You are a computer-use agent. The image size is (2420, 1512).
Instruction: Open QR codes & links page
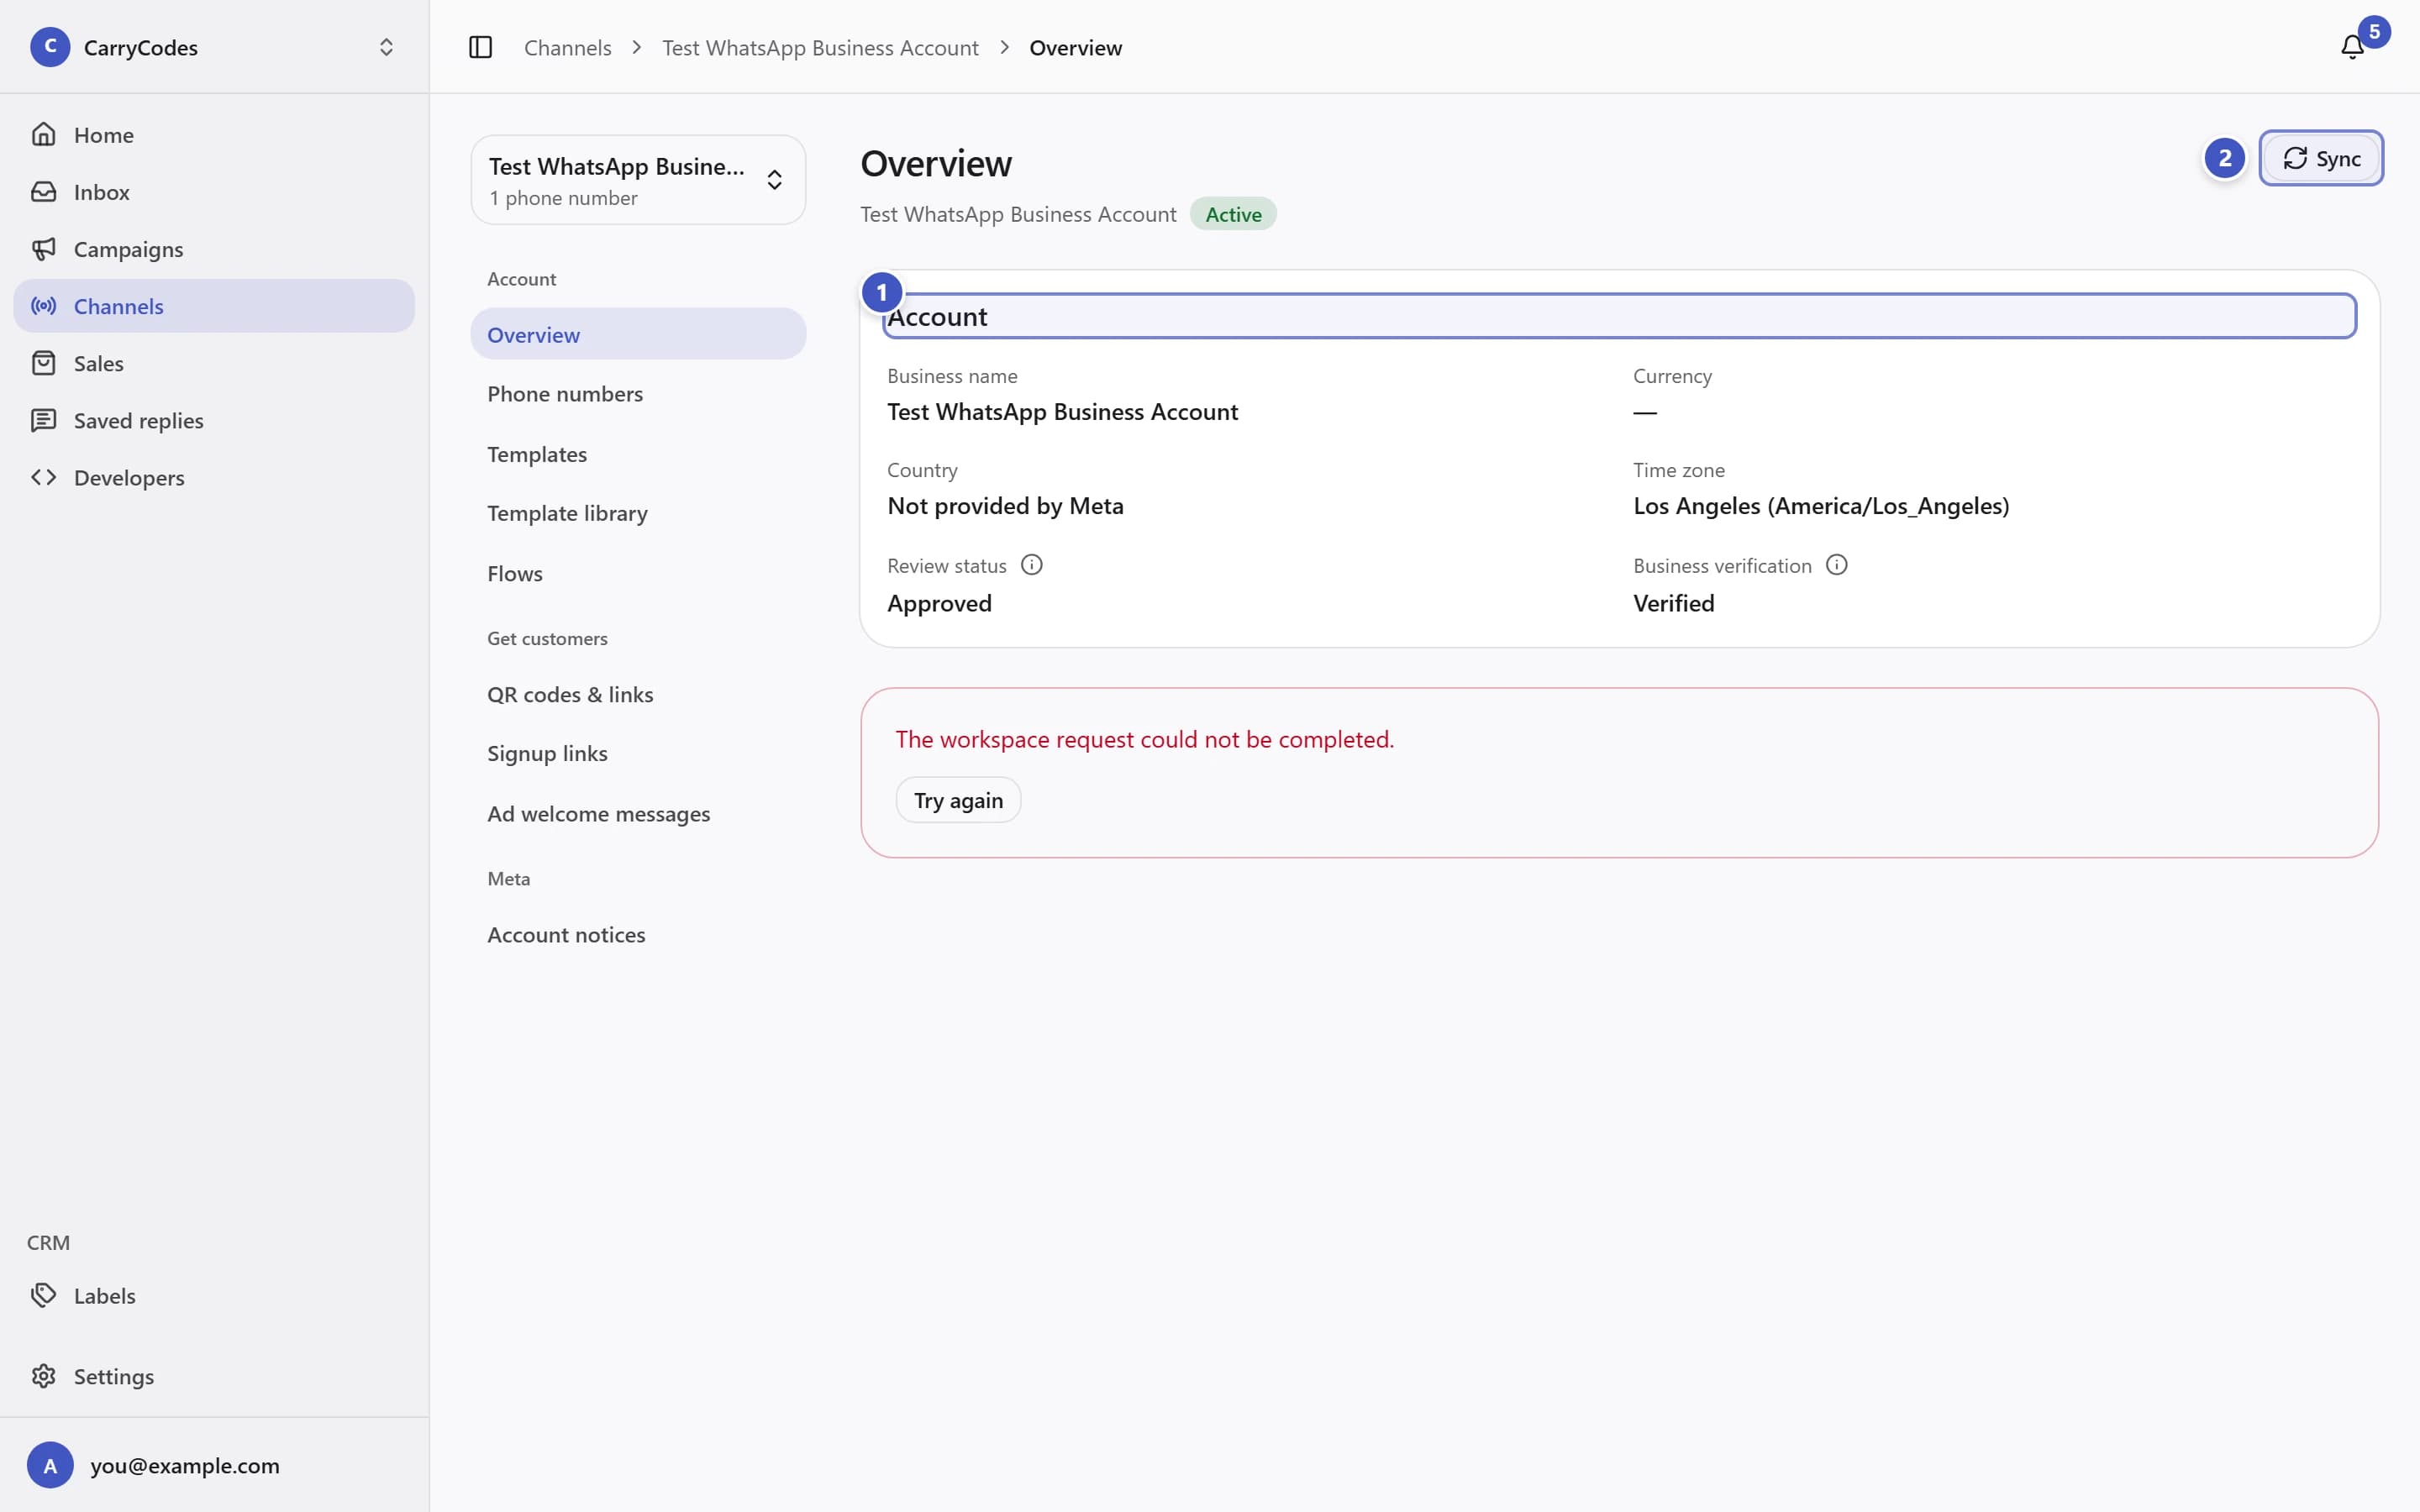[638, 694]
